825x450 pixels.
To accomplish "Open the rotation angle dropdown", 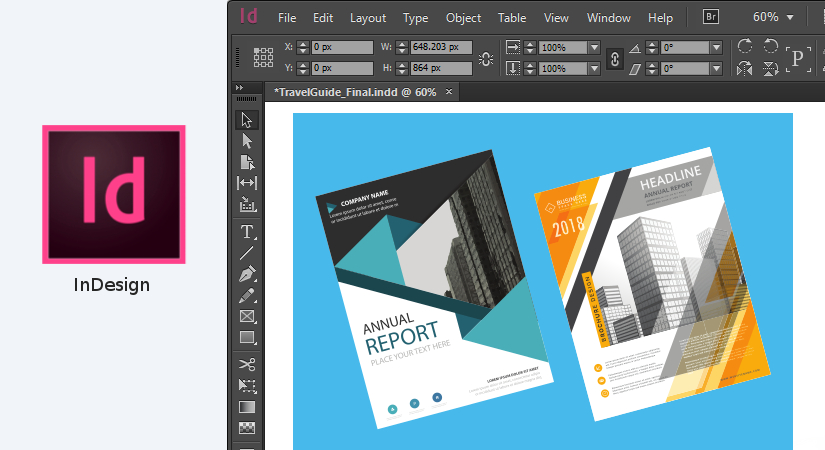I will click(x=716, y=47).
